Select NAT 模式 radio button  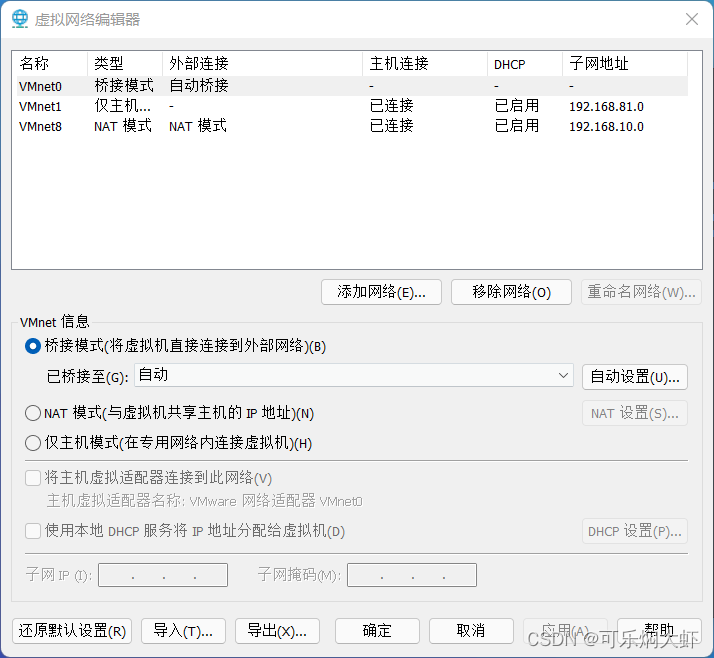33,413
